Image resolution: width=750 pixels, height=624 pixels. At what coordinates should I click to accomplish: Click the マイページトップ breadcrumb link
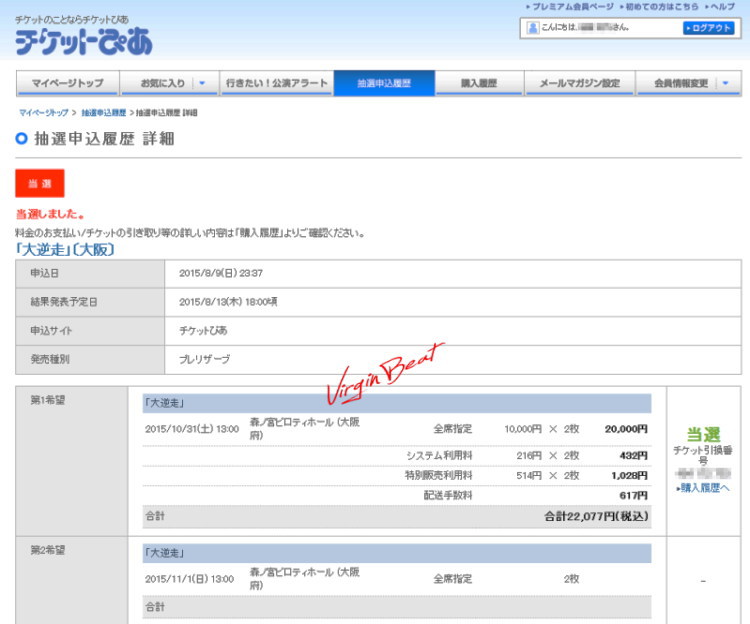click(44, 113)
